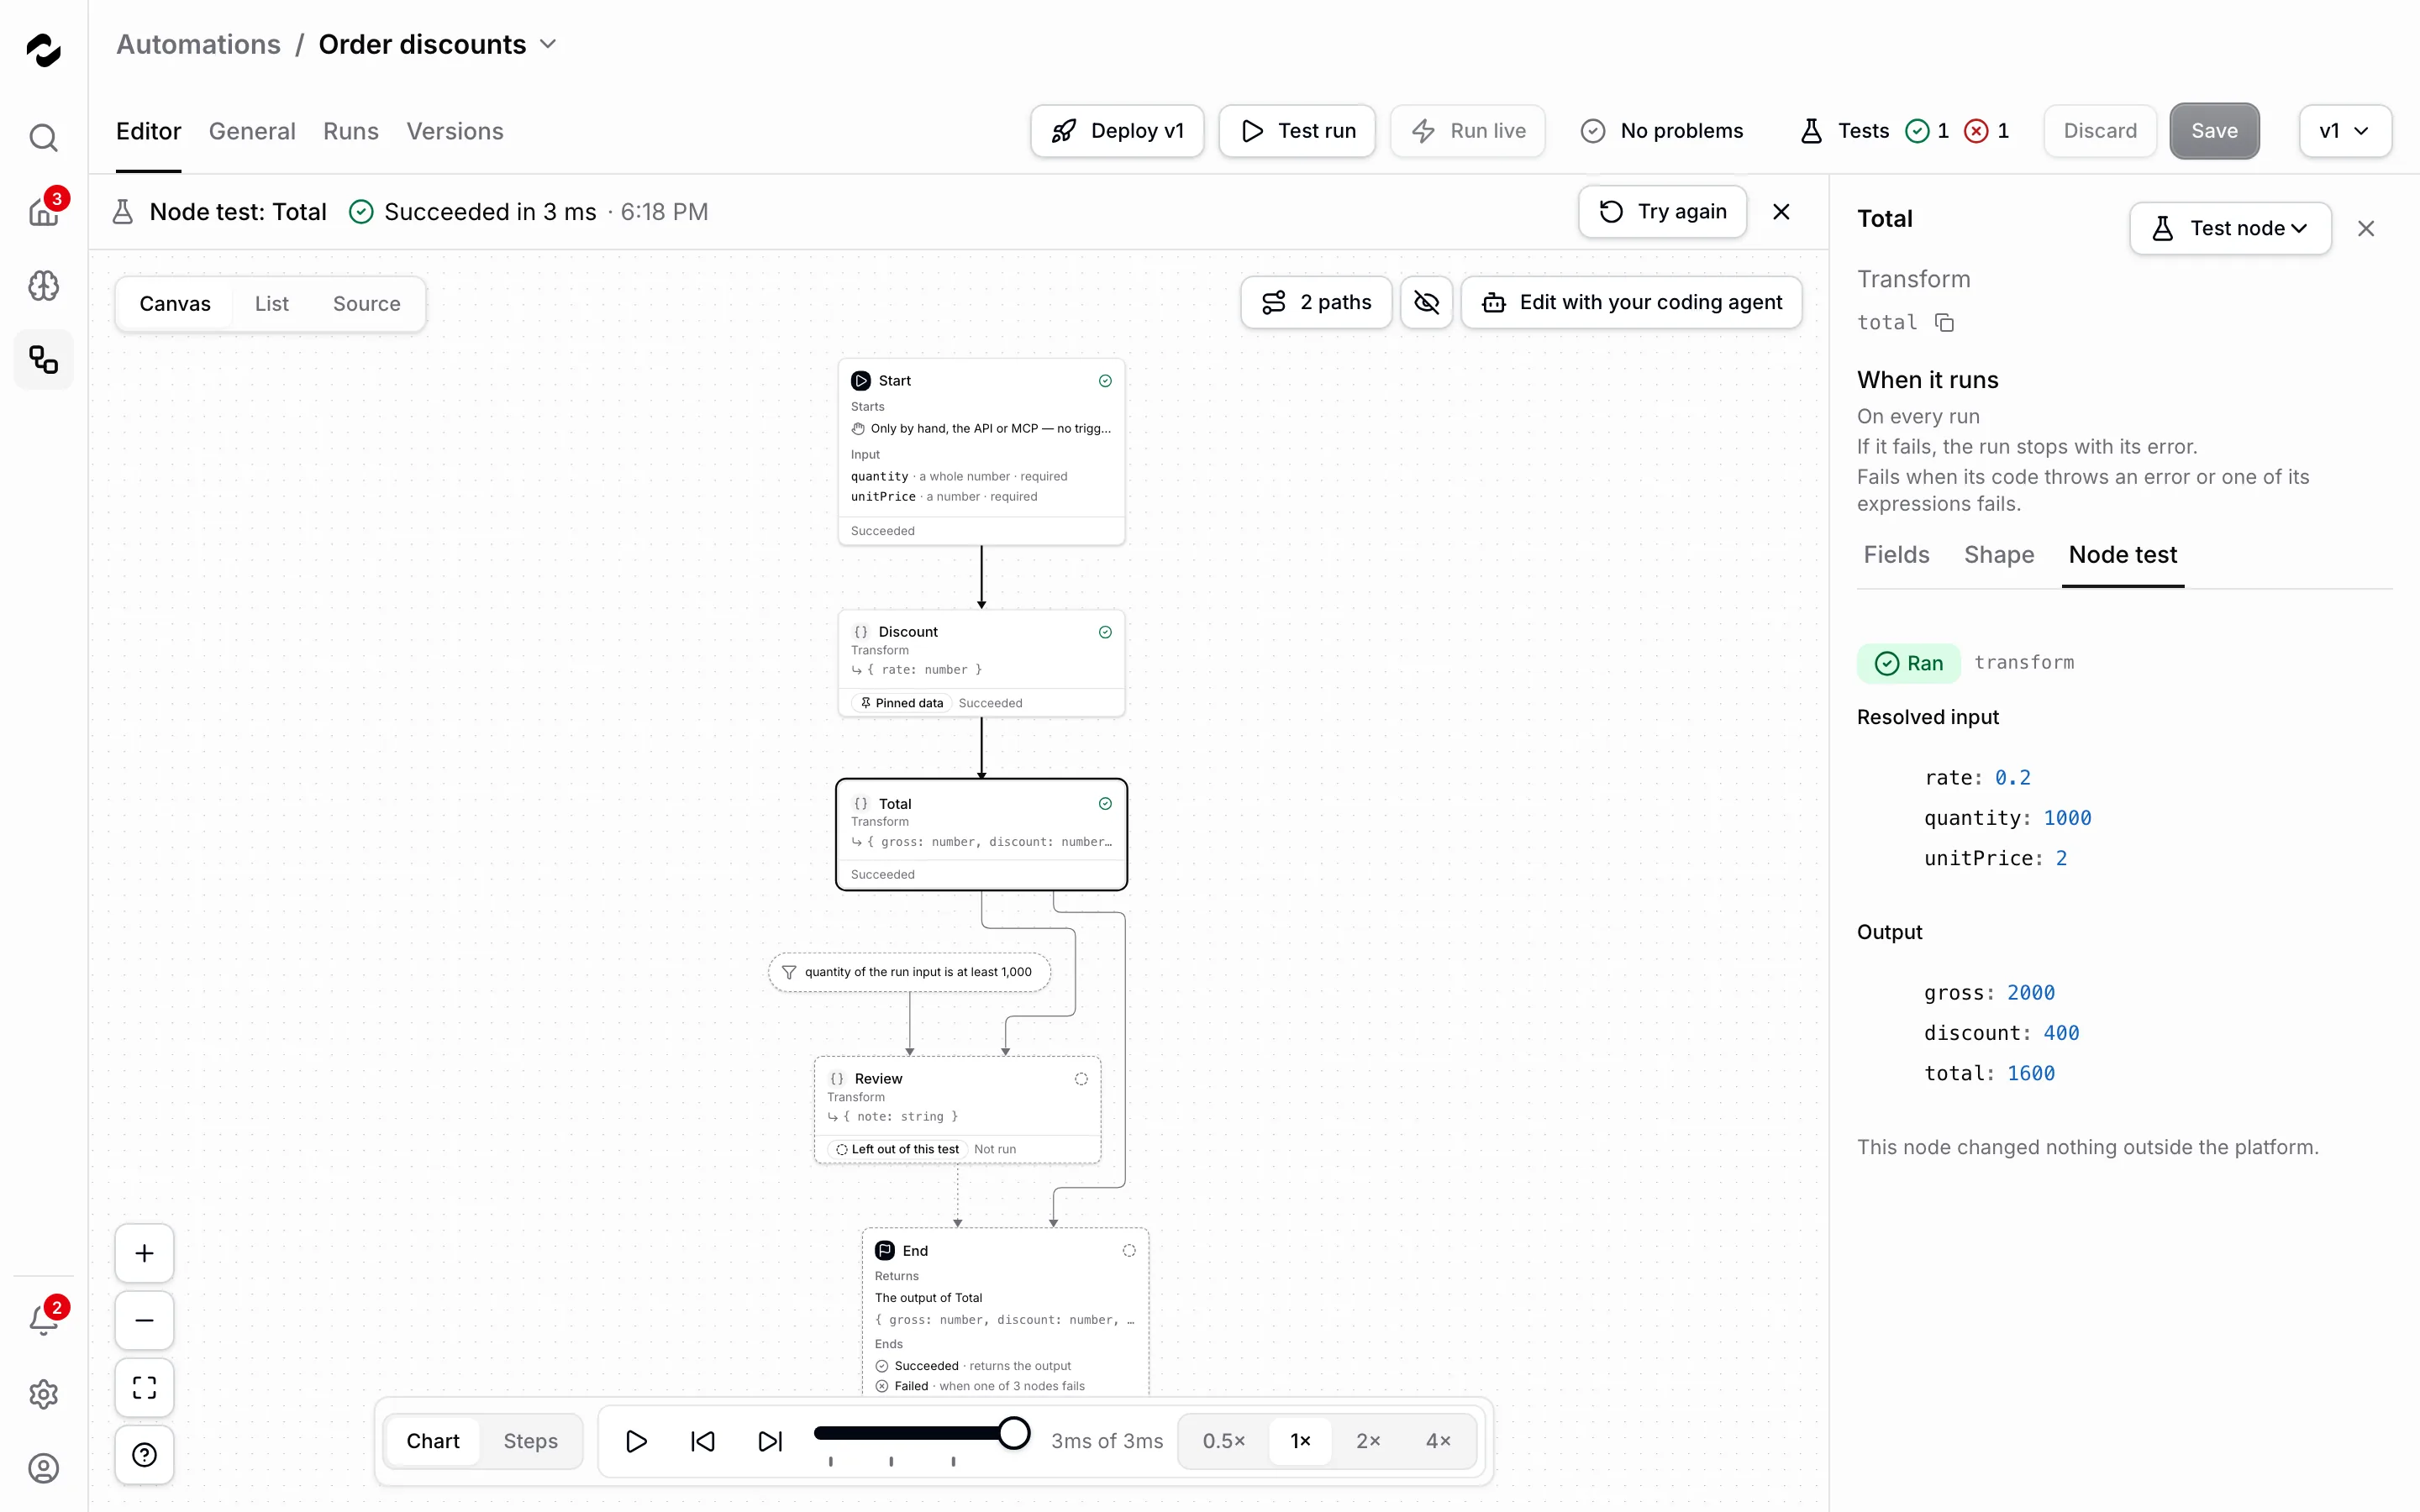This screenshot has width=2420, height=1512.
Task: Open the canvas help button
Action: (x=144, y=1455)
